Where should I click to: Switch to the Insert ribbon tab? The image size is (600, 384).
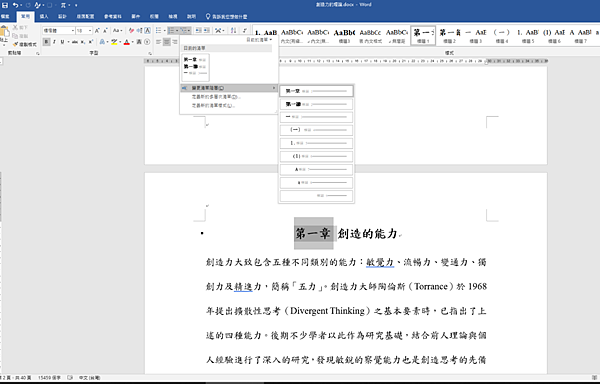pos(44,16)
